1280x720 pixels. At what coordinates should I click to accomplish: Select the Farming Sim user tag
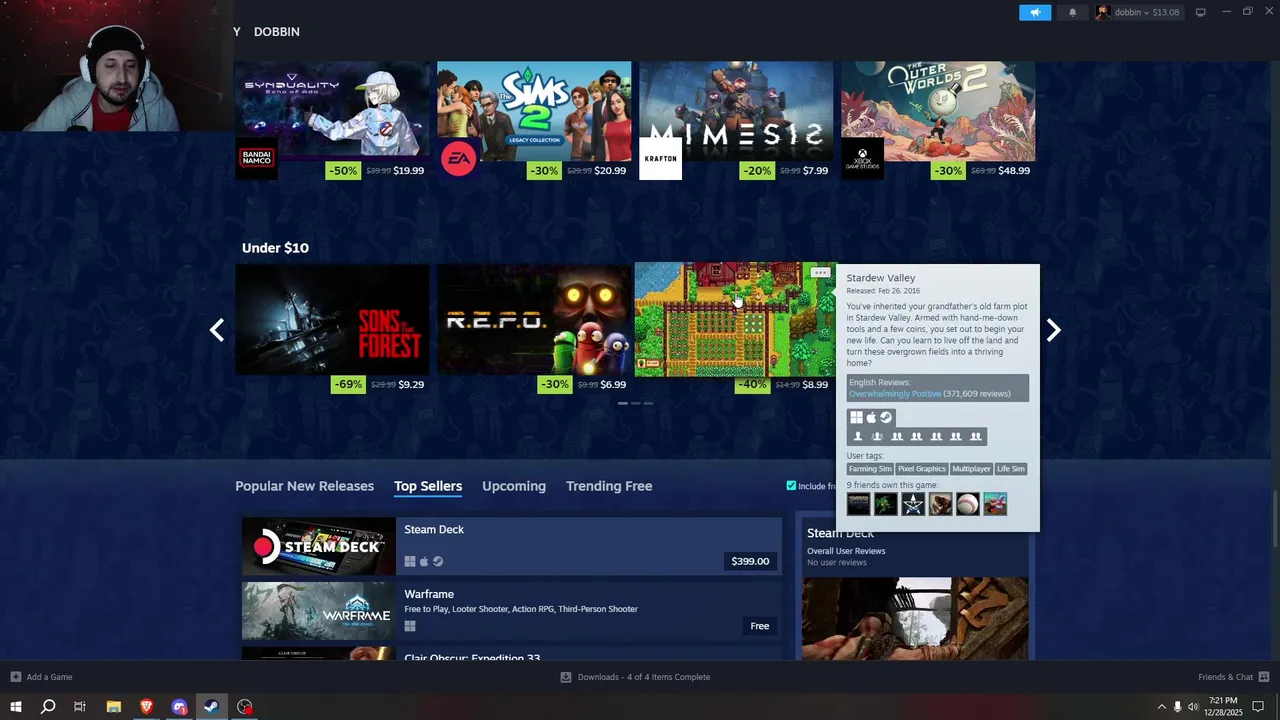(x=870, y=469)
